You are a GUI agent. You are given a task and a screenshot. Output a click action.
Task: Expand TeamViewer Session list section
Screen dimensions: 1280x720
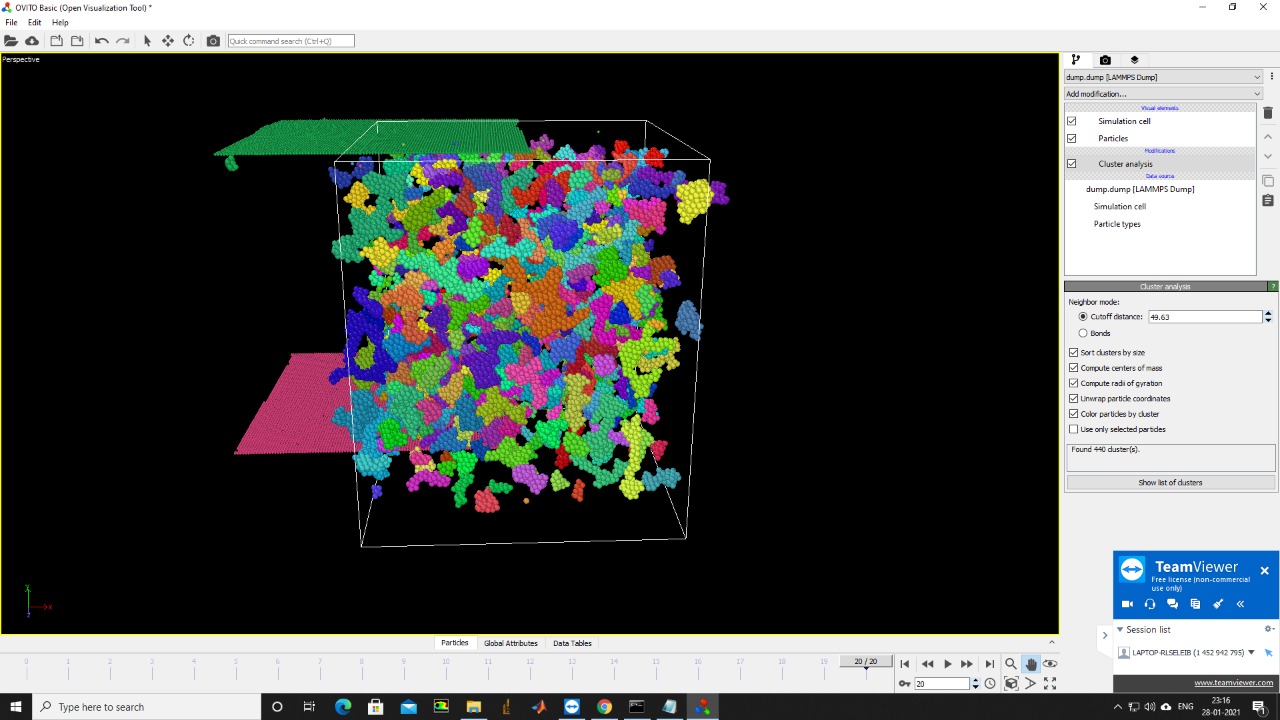[1120, 630]
